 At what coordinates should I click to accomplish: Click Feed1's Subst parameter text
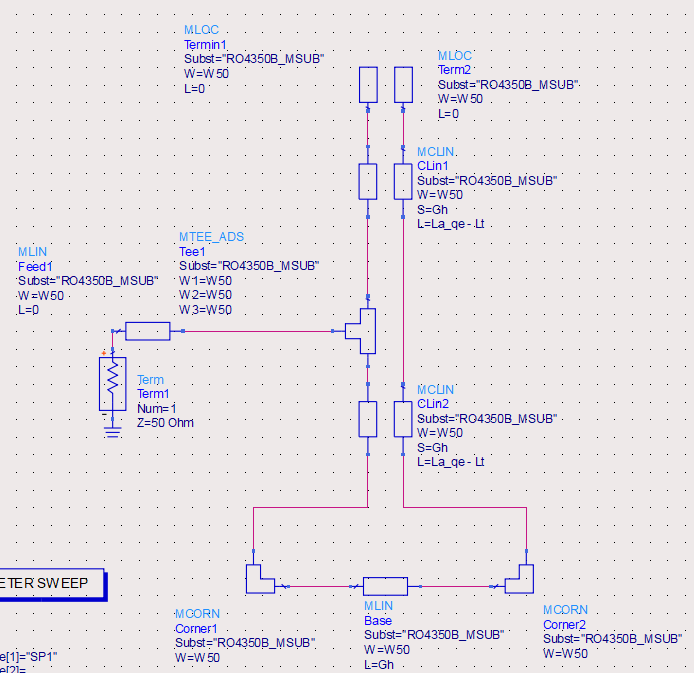pyautogui.click(x=88, y=281)
